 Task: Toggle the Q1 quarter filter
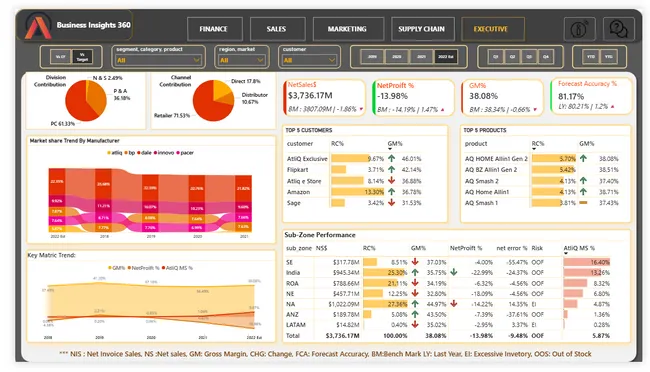tap(495, 57)
